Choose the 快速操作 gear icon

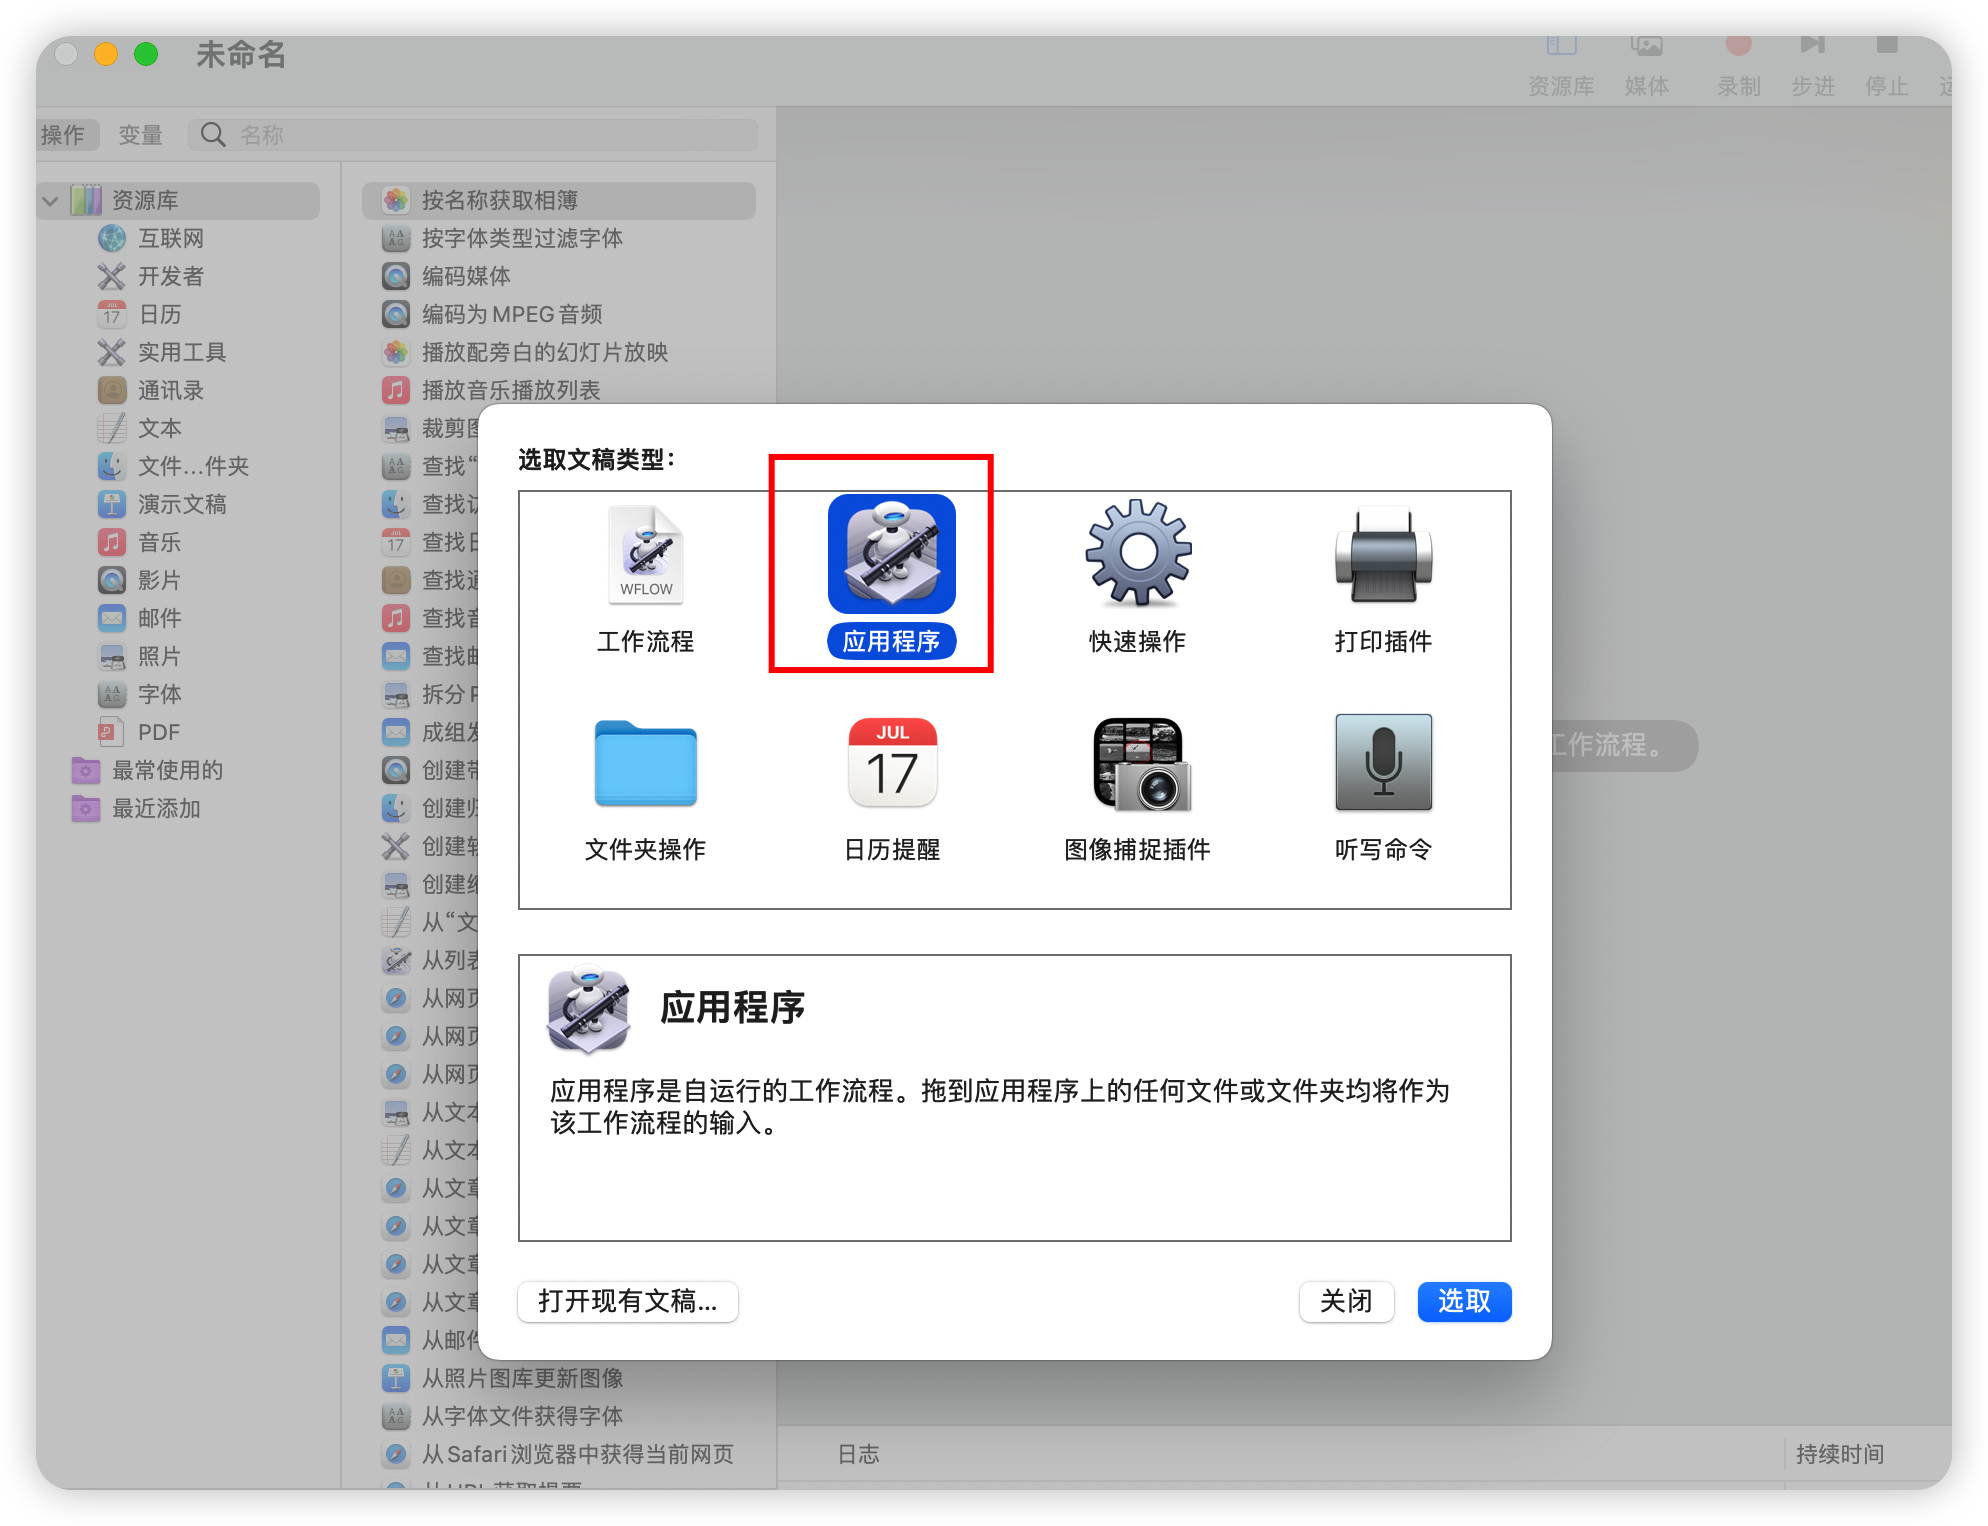pyautogui.click(x=1138, y=554)
